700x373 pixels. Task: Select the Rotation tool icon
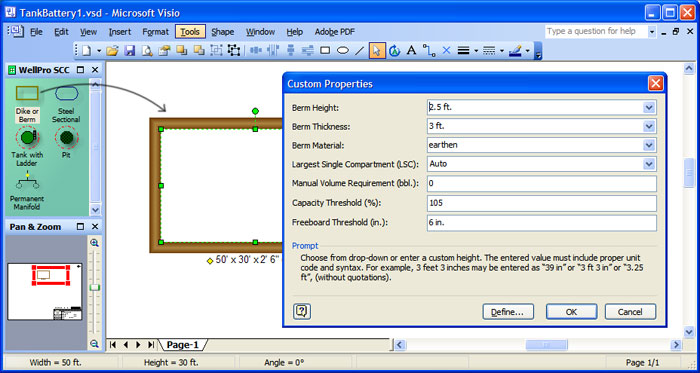tap(394, 50)
